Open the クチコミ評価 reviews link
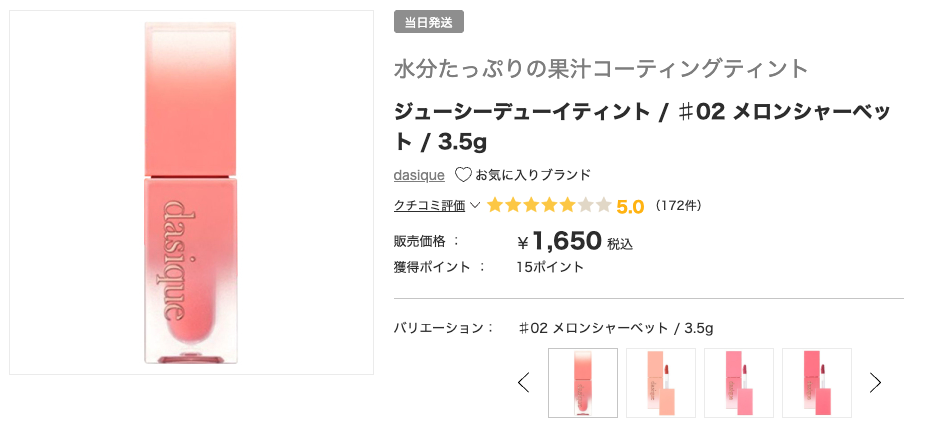The image size is (948, 434). (x=430, y=206)
